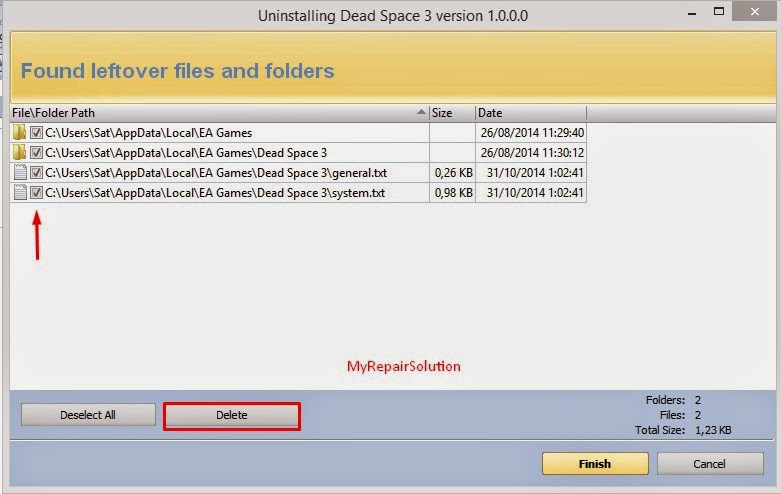Screen dimensions: 781x494
Task: Click the Finish button
Action: click(x=595, y=464)
